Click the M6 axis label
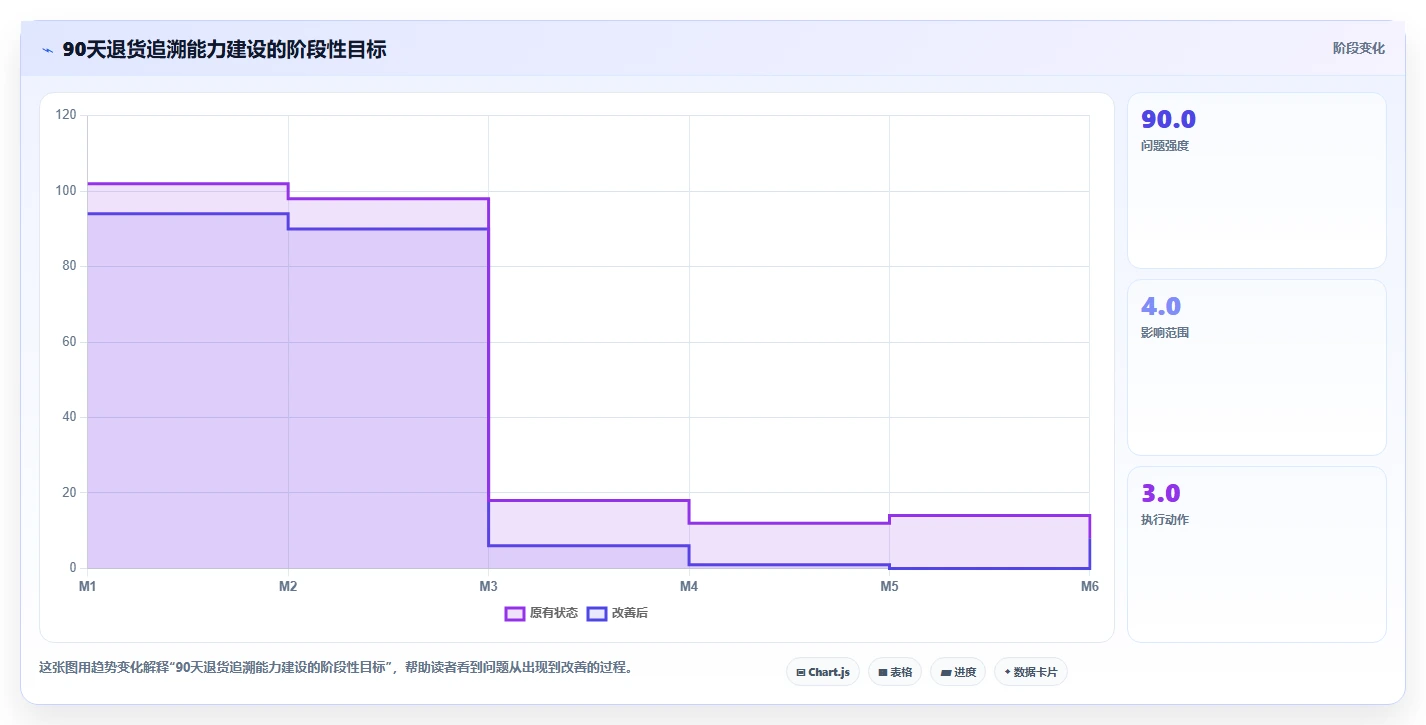Screen dimensions: 1426x725 pos(1090,586)
